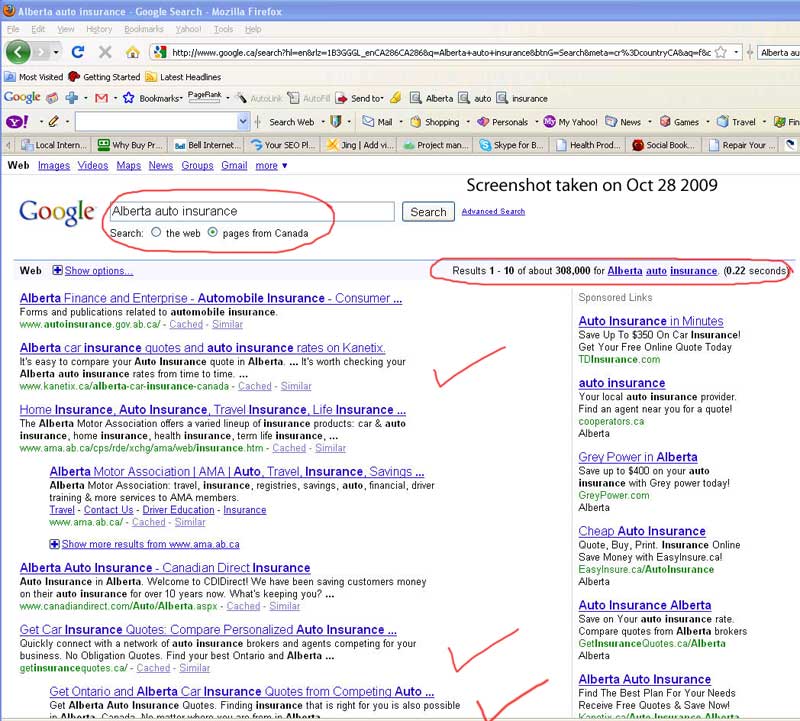Image resolution: width=800 pixels, height=721 pixels.
Task: Click the Google Search button
Action: pyautogui.click(x=428, y=212)
